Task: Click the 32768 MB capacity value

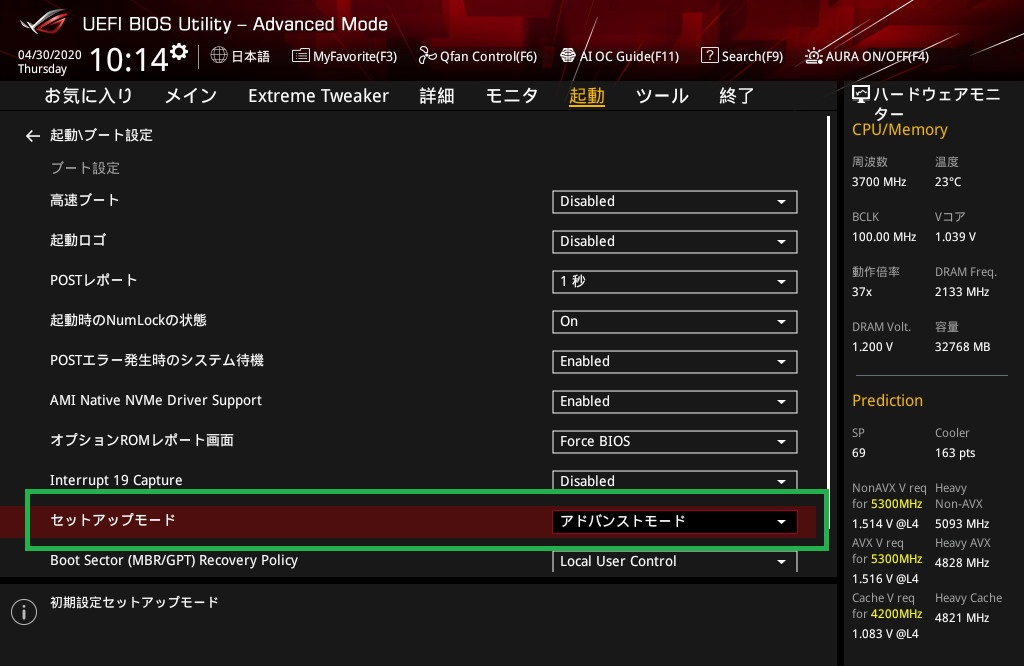Action: coord(962,347)
